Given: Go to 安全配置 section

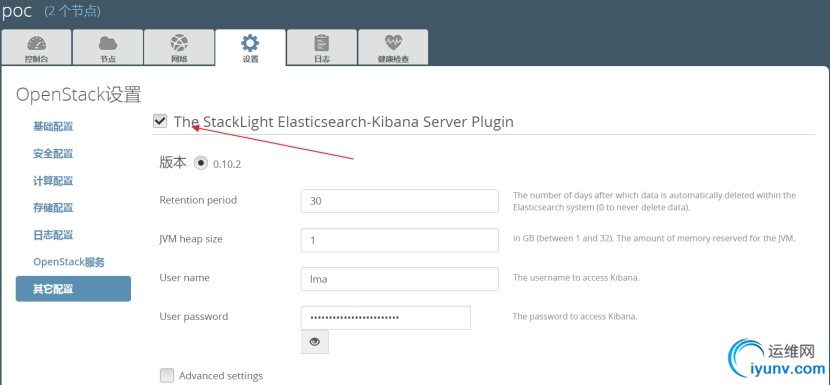Looking at the screenshot, I should click(53, 154).
